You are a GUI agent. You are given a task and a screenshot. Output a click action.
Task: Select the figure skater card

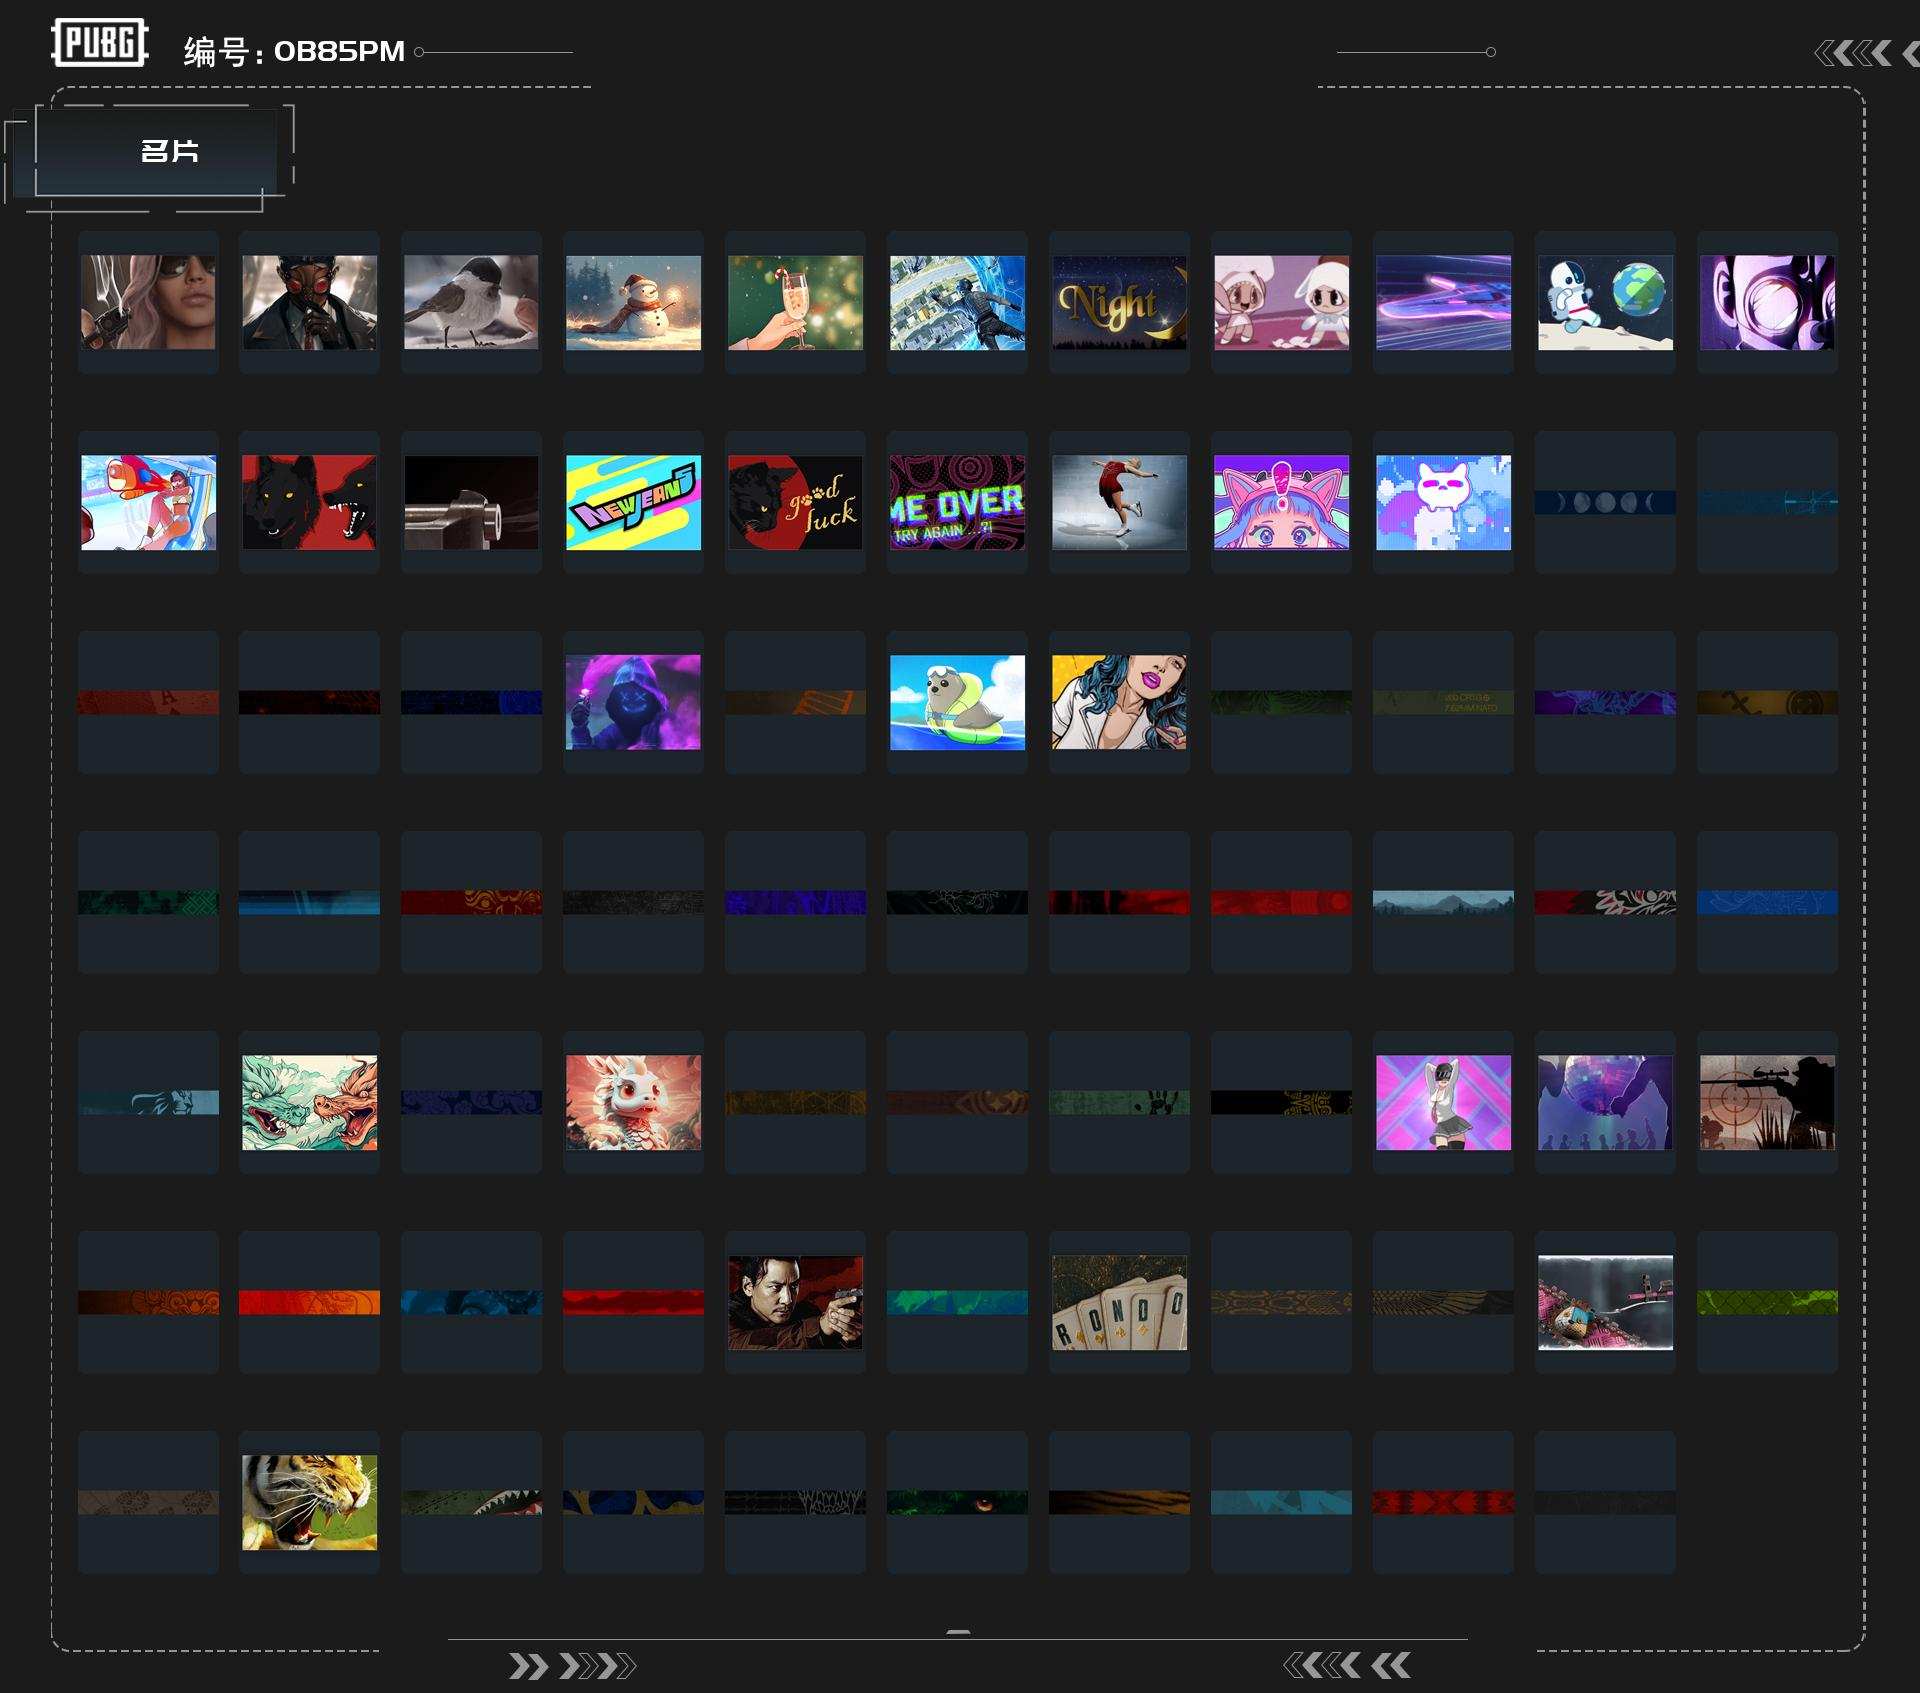[x=1119, y=502]
